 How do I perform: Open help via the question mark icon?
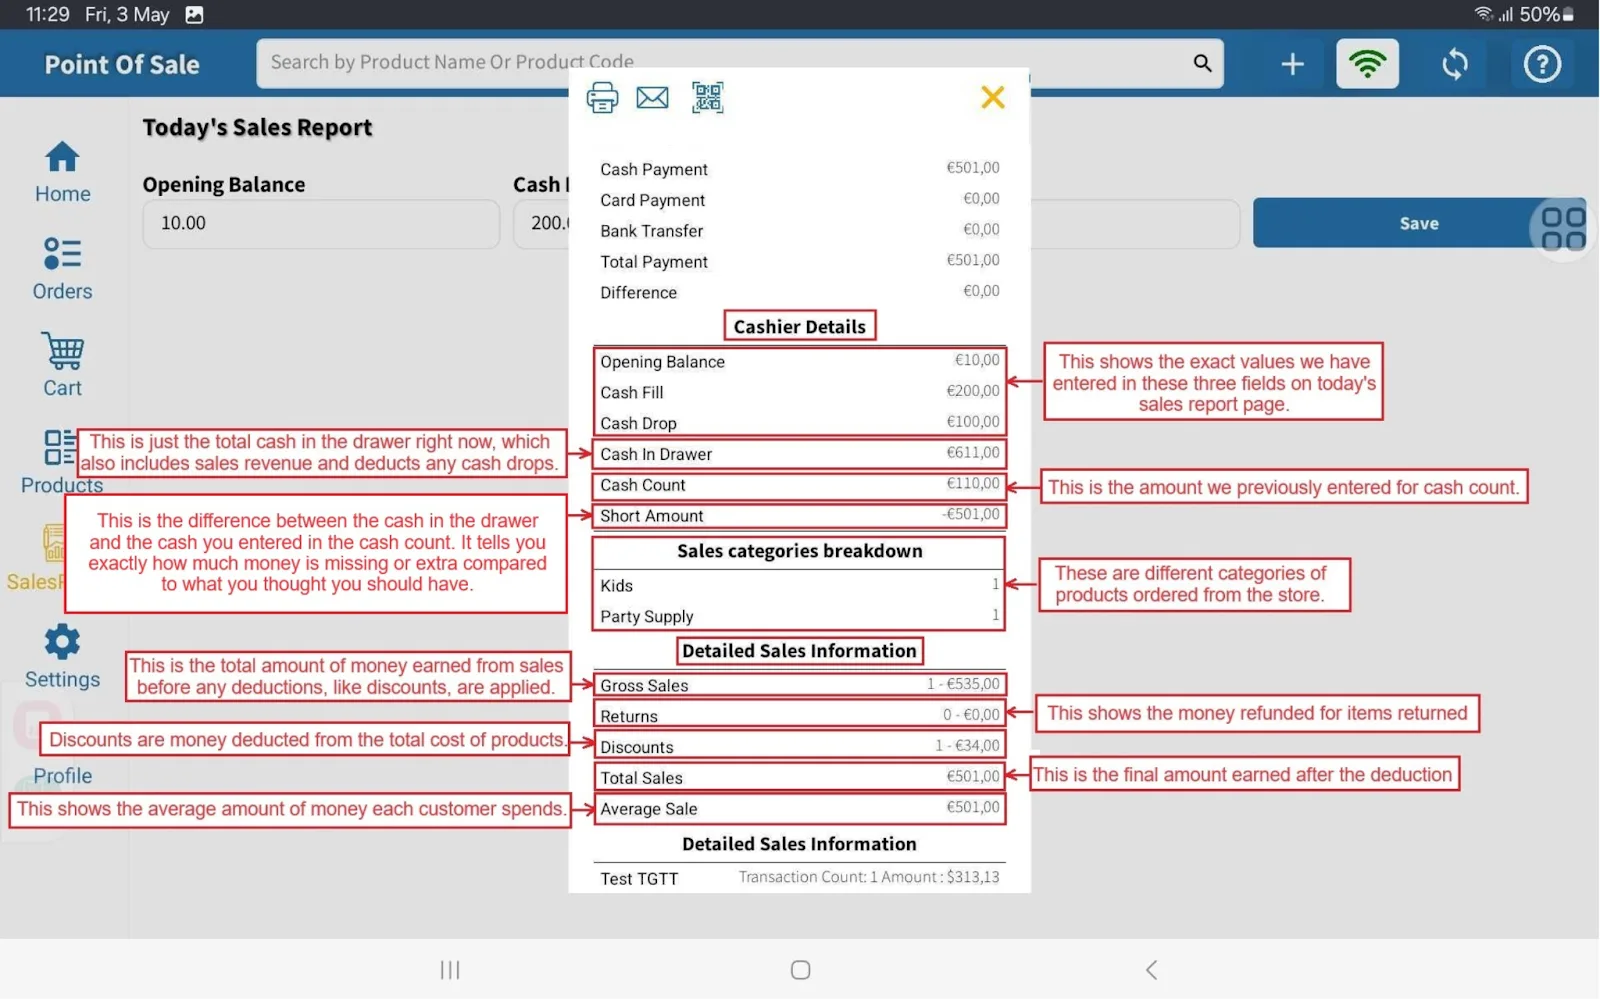[1542, 65]
